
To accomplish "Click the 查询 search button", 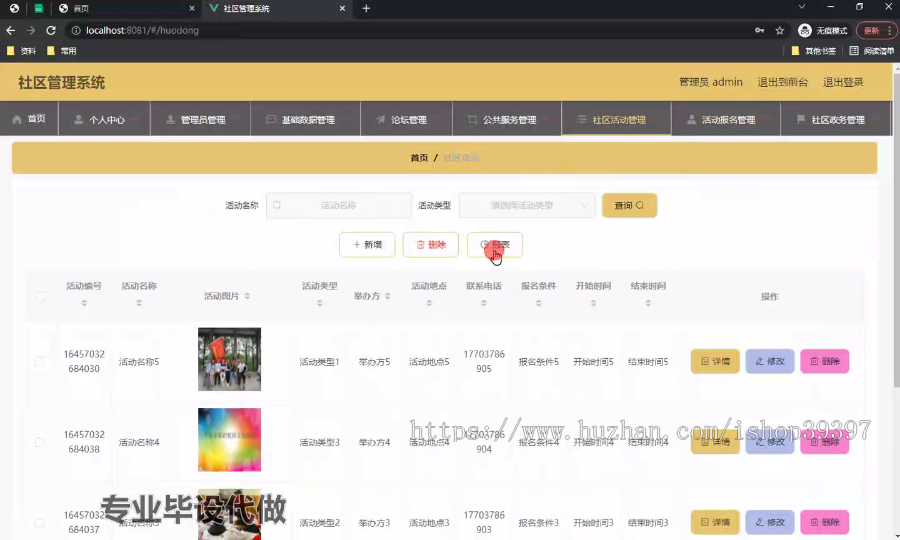I will [629, 205].
